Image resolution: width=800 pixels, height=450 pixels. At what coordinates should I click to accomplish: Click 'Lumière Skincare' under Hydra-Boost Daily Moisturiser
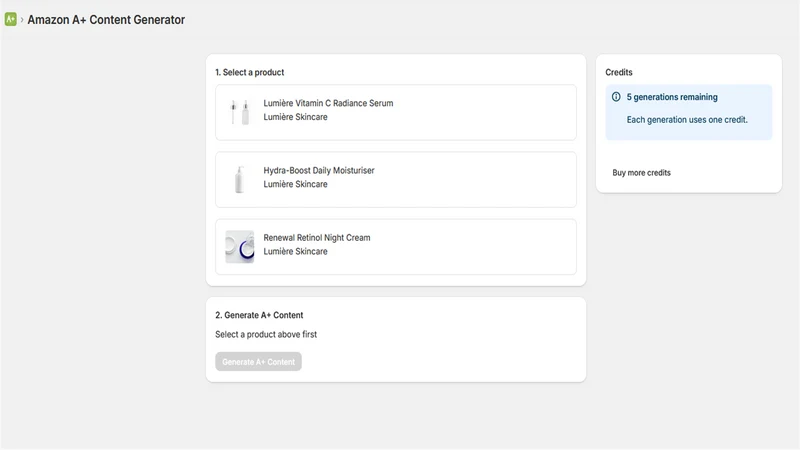click(295, 184)
